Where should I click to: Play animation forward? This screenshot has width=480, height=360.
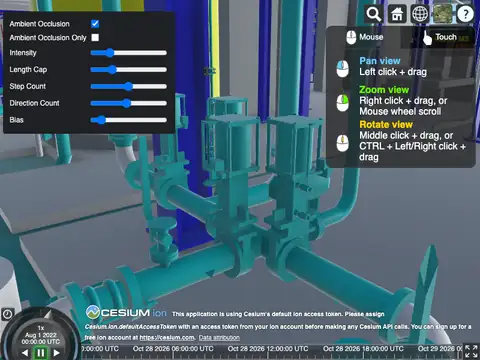(x=56, y=353)
